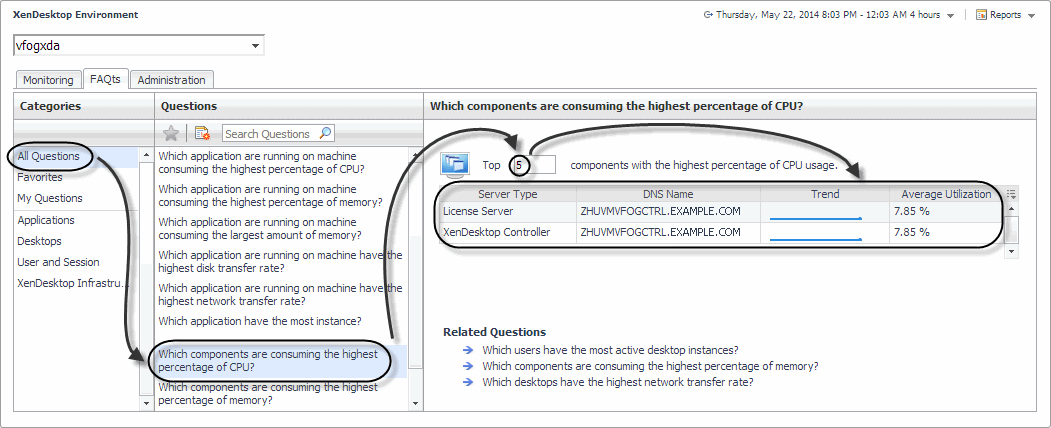Image resolution: width=1051 pixels, height=428 pixels.
Task: Open related question about active desktop instances
Action: coord(610,350)
